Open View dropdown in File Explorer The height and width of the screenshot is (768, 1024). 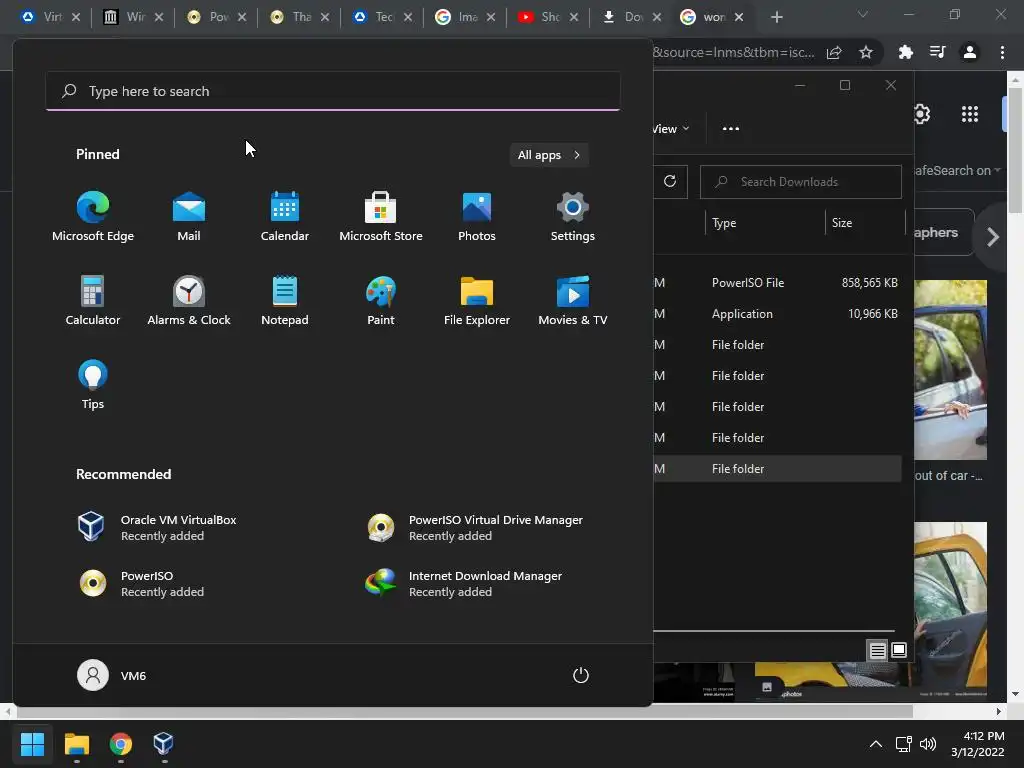pyautogui.click(x=671, y=129)
